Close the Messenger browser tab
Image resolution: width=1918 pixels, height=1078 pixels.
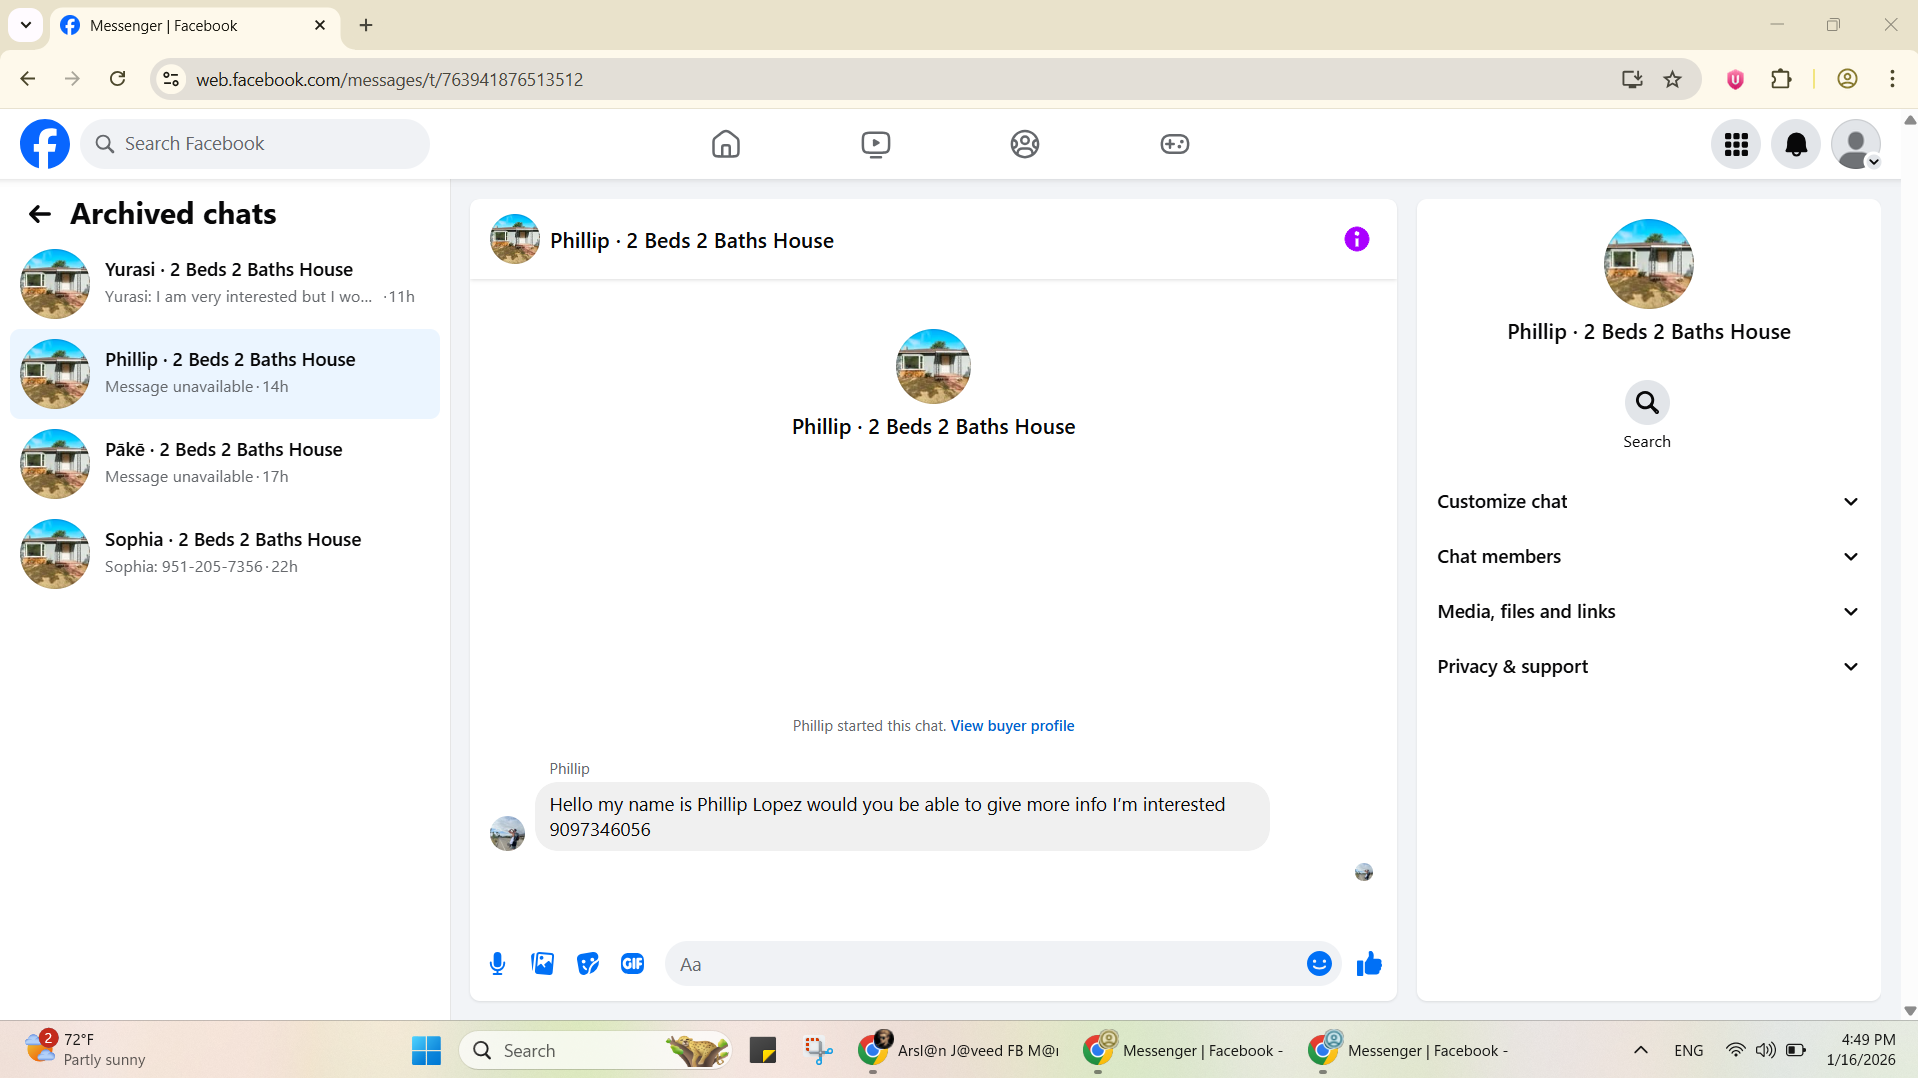point(320,25)
